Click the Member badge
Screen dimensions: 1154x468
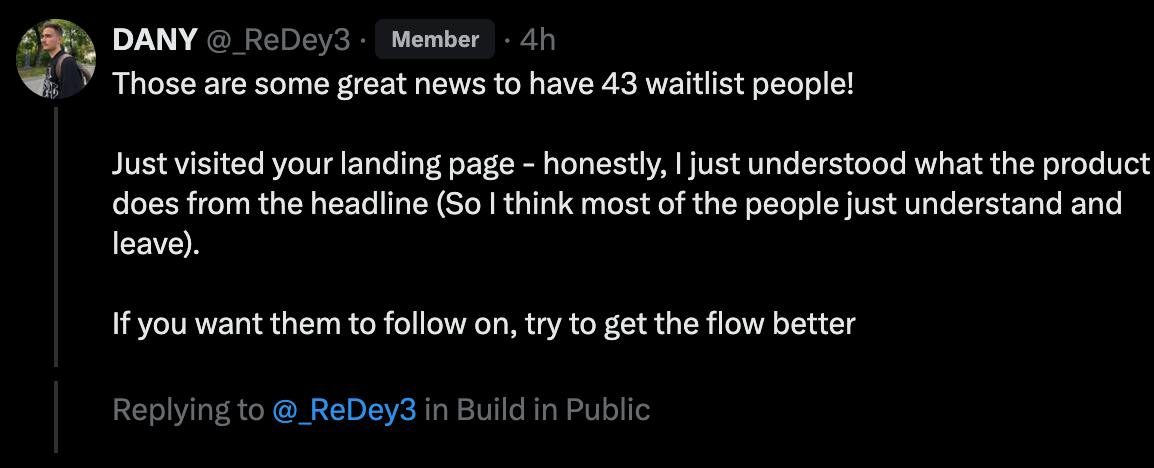tap(435, 40)
